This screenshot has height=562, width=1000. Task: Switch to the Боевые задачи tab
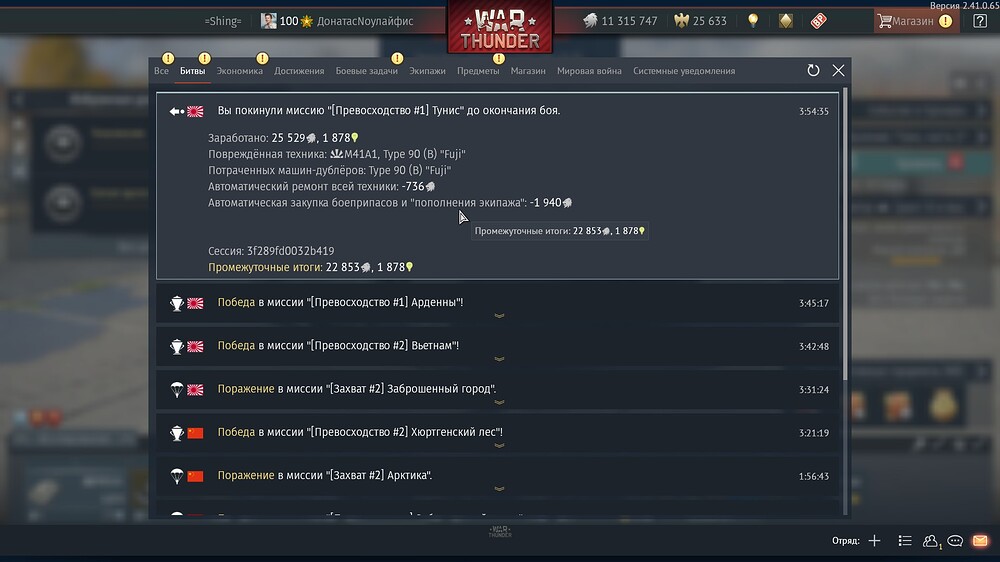[367, 71]
